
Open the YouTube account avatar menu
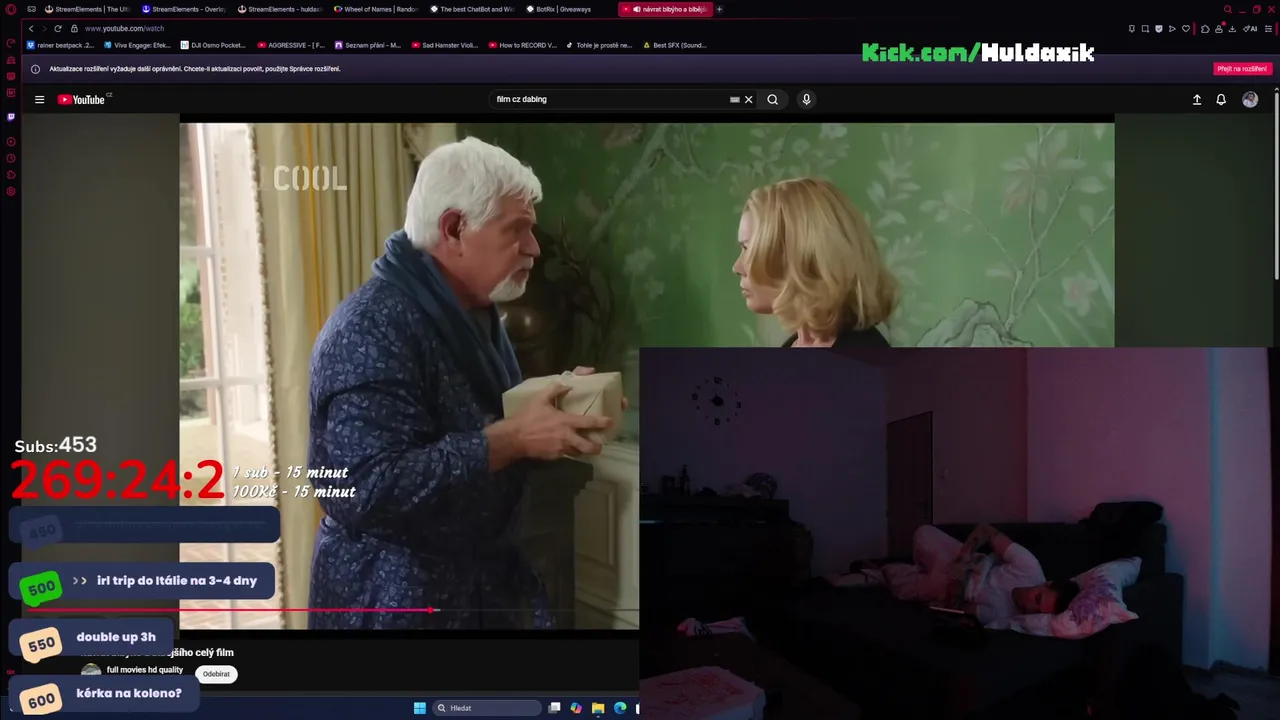click(x=1250, y=99)
